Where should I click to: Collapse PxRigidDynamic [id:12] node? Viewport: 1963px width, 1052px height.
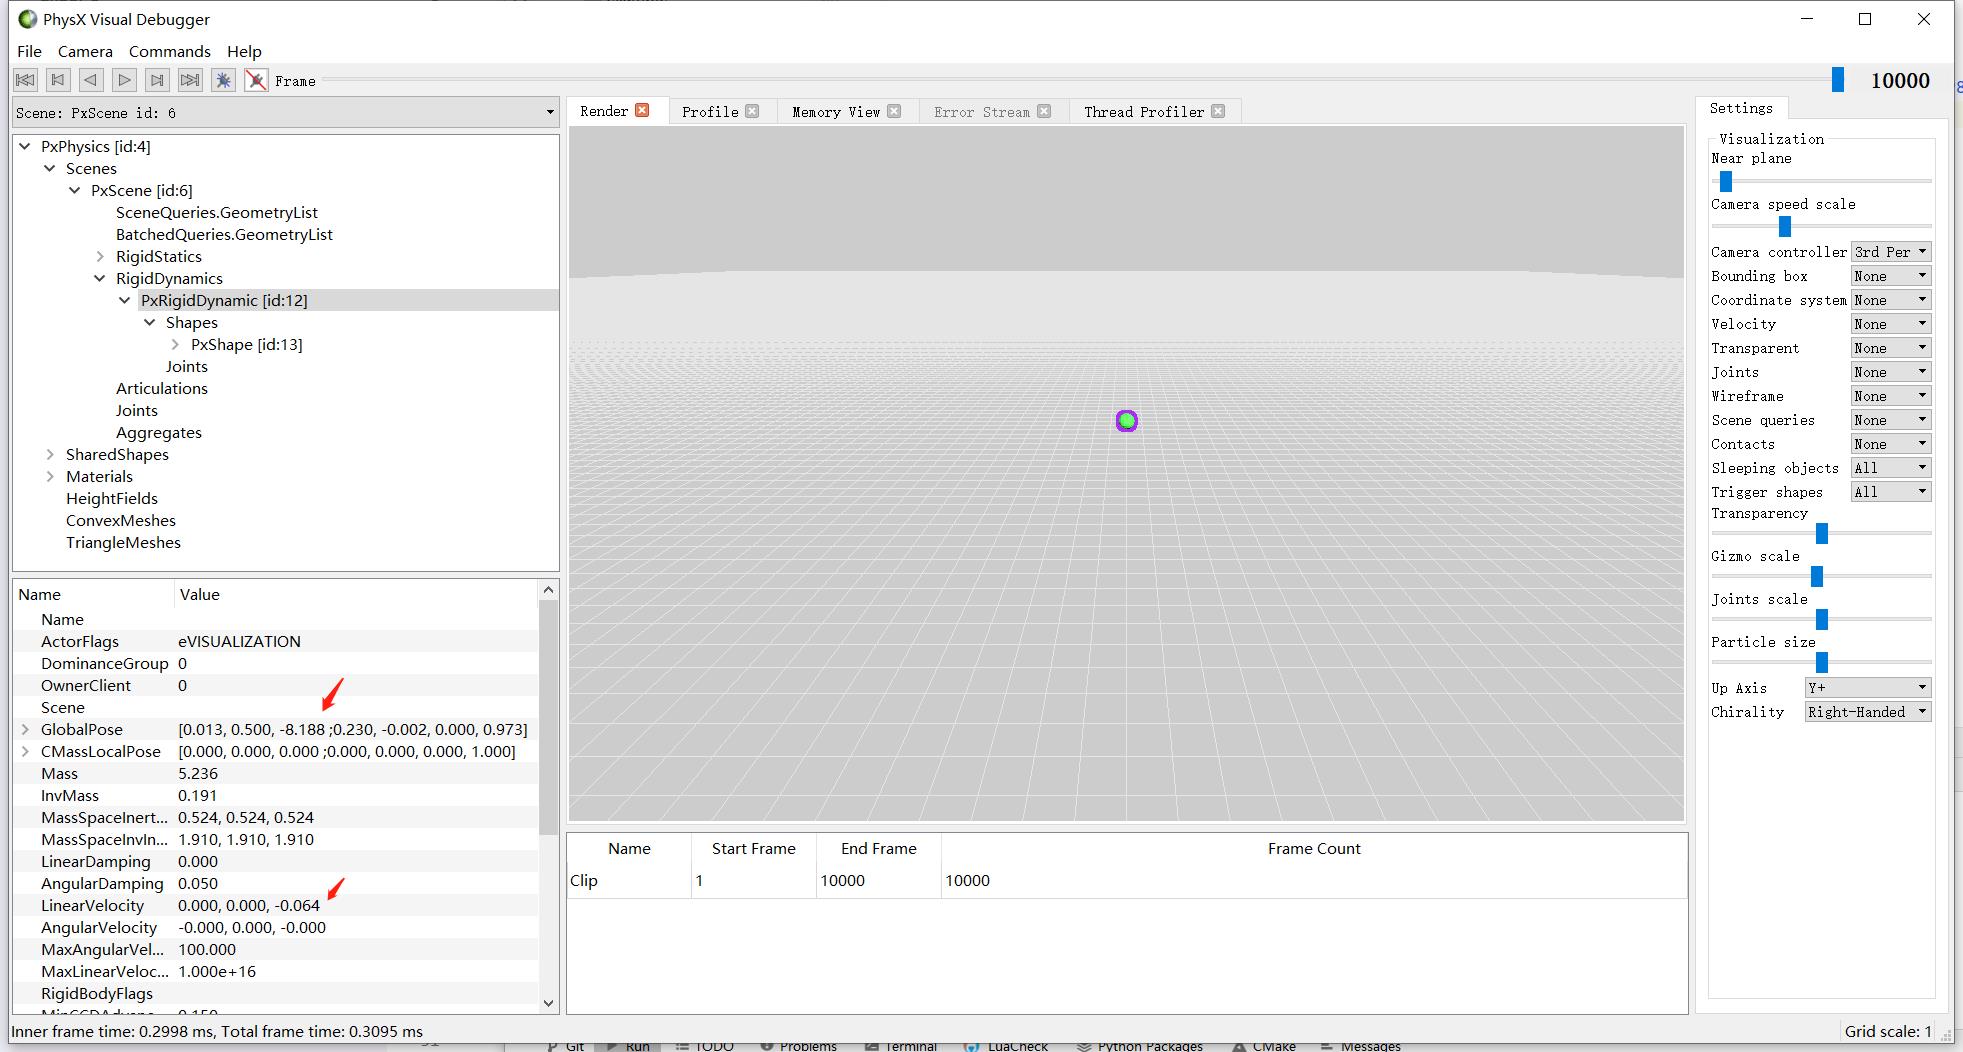pyautogui.click(x=125, y=300)
